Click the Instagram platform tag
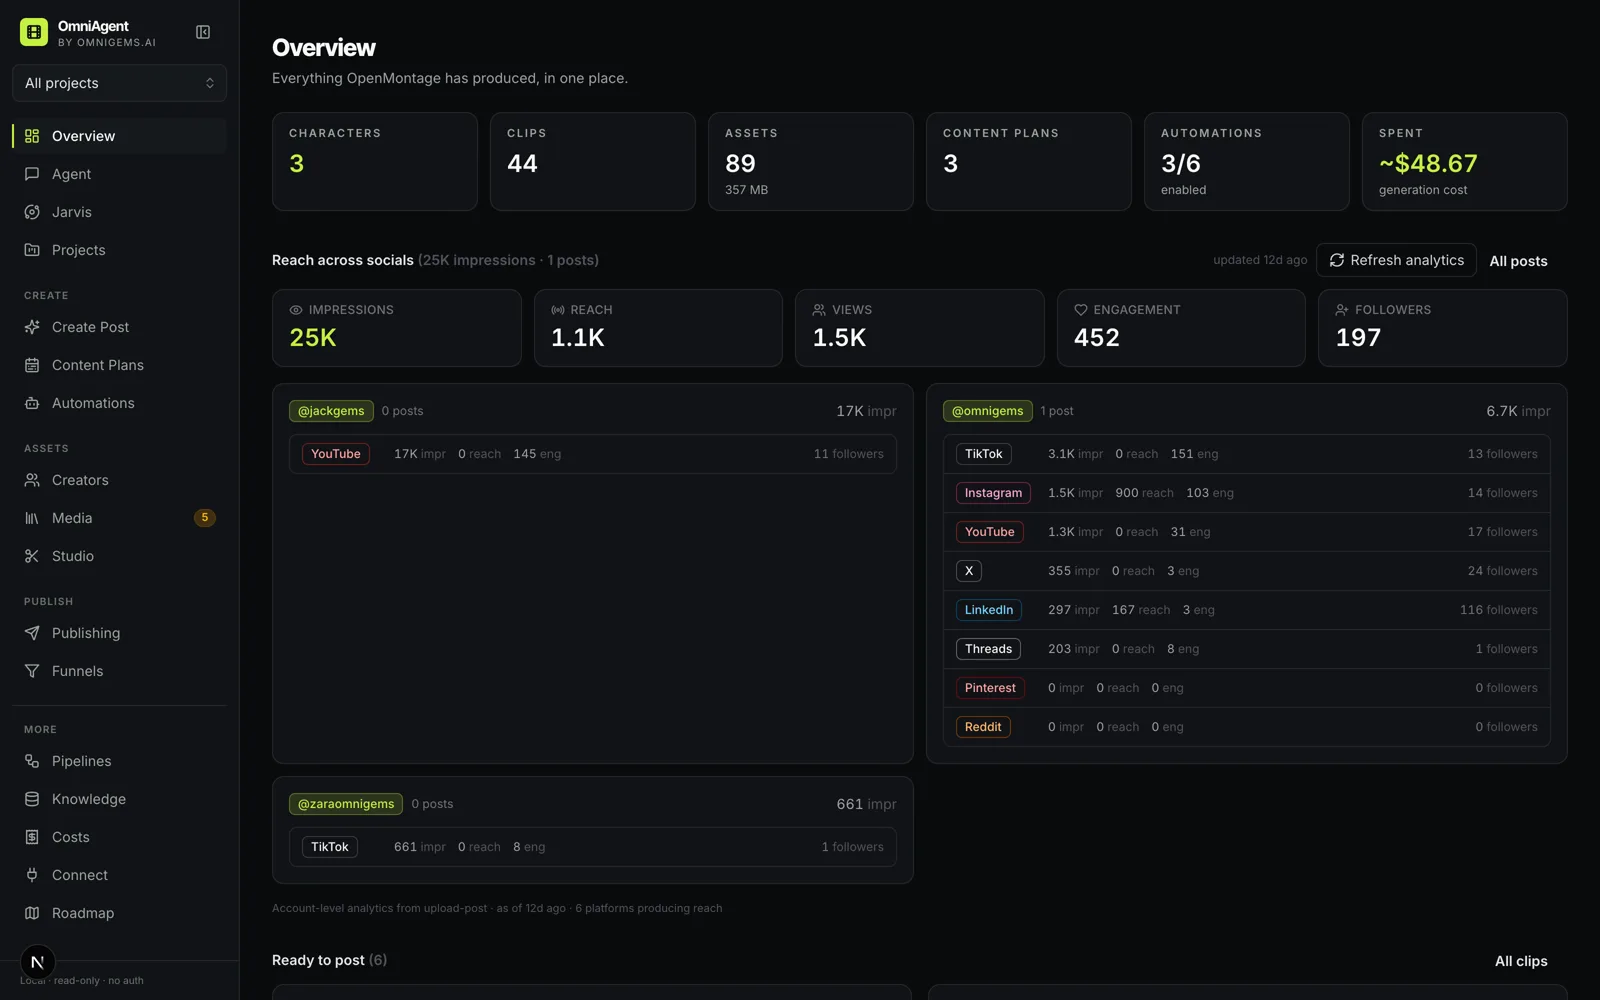Image resolution: width=1600 pixels, height=1000 pixels. (x=993, y=493)
